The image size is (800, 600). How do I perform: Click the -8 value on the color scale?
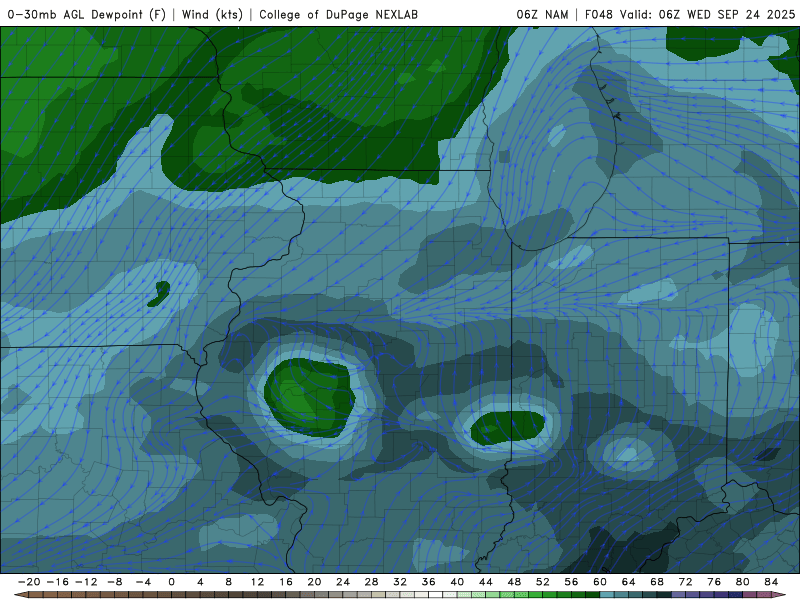click(114, 582)
